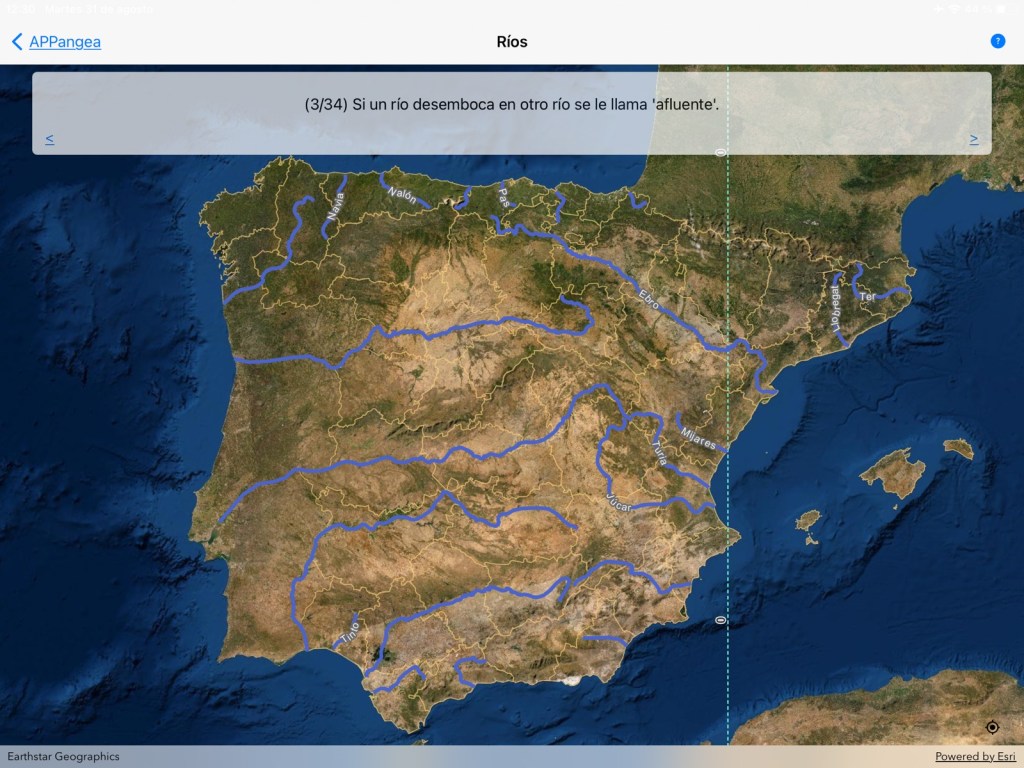Tap the back chevron beside APPangea
Viewport: 1024px width, 768px height.
point(17,42)
